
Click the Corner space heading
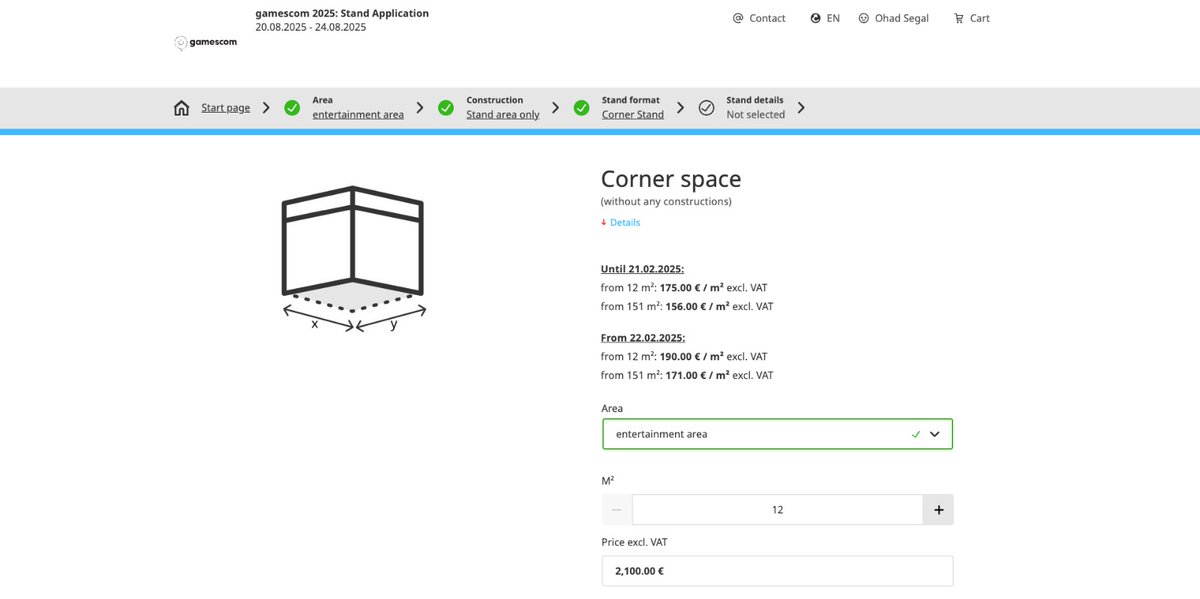(671, 179)
